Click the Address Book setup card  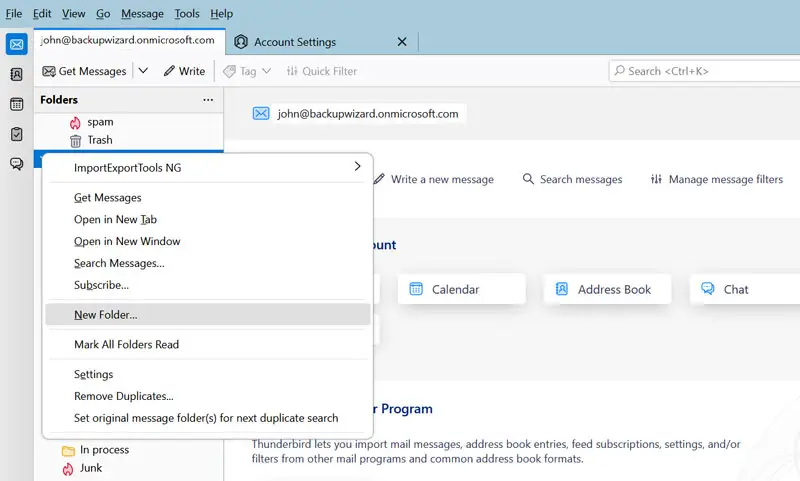coord(607,289)
